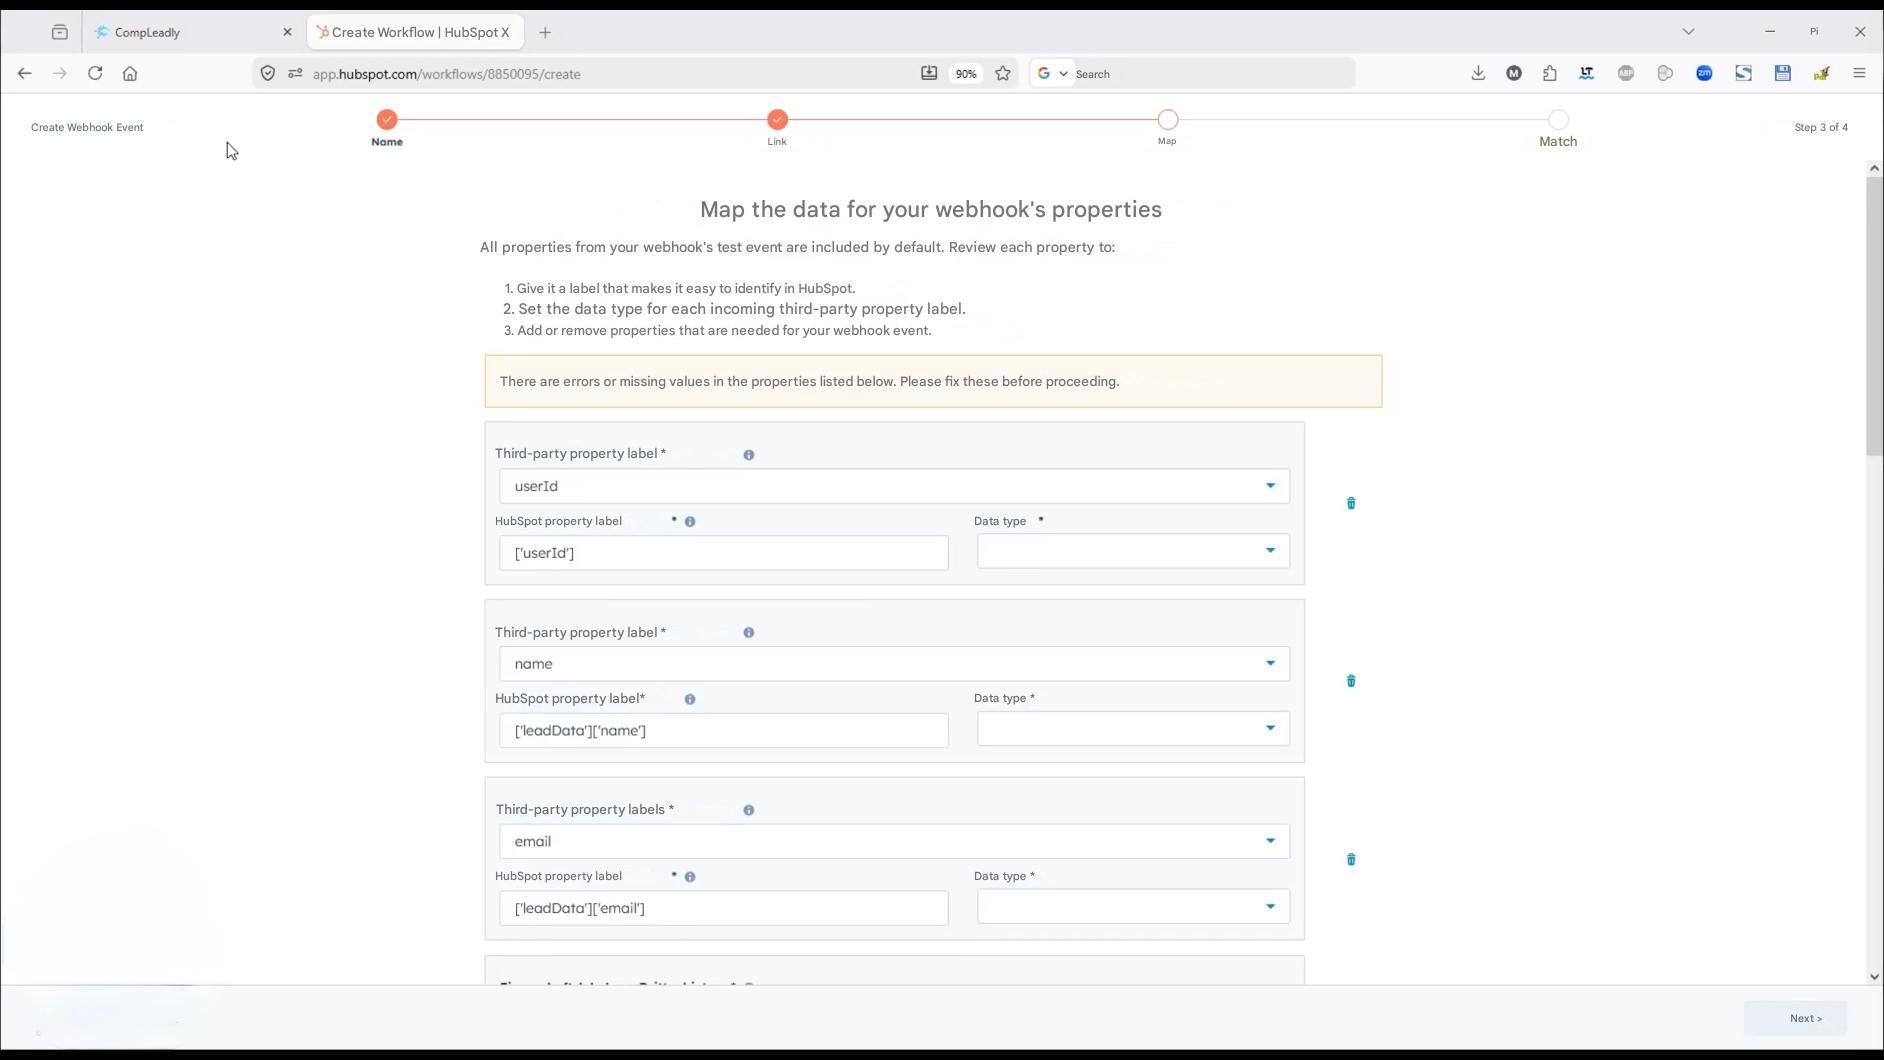Delete the userId property using its trash icon
This screenshot has height=1060, width=1884.
(x=1350, y=503)
